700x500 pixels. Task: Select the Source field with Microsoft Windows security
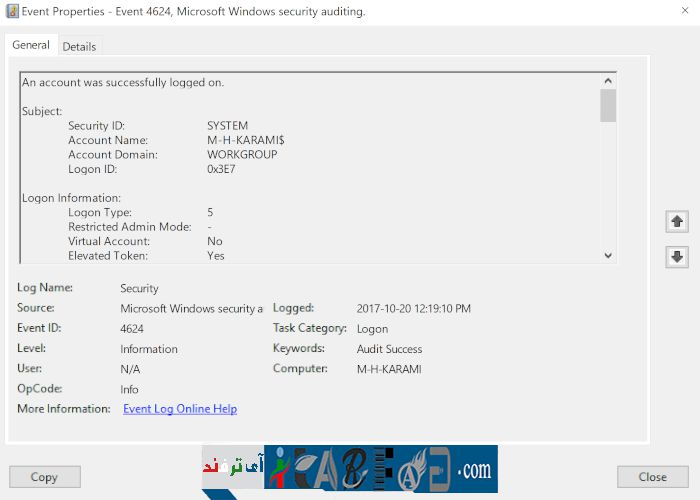pyautogui.click(x=191, y=309)
